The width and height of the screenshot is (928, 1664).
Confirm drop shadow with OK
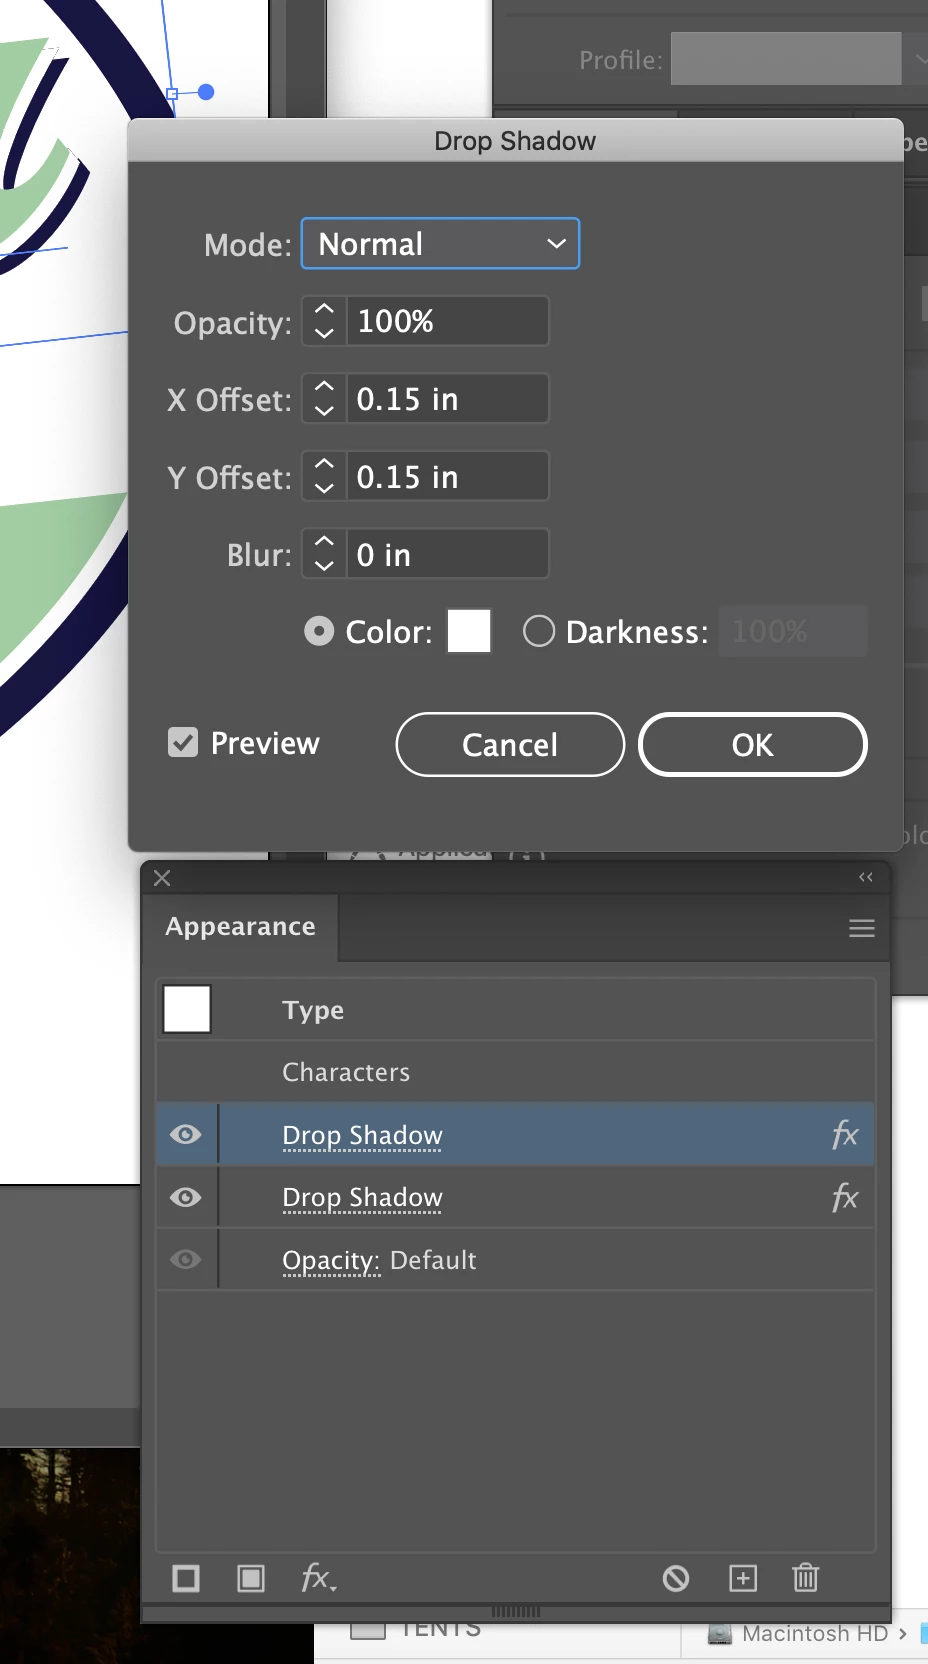click(752, 745)
